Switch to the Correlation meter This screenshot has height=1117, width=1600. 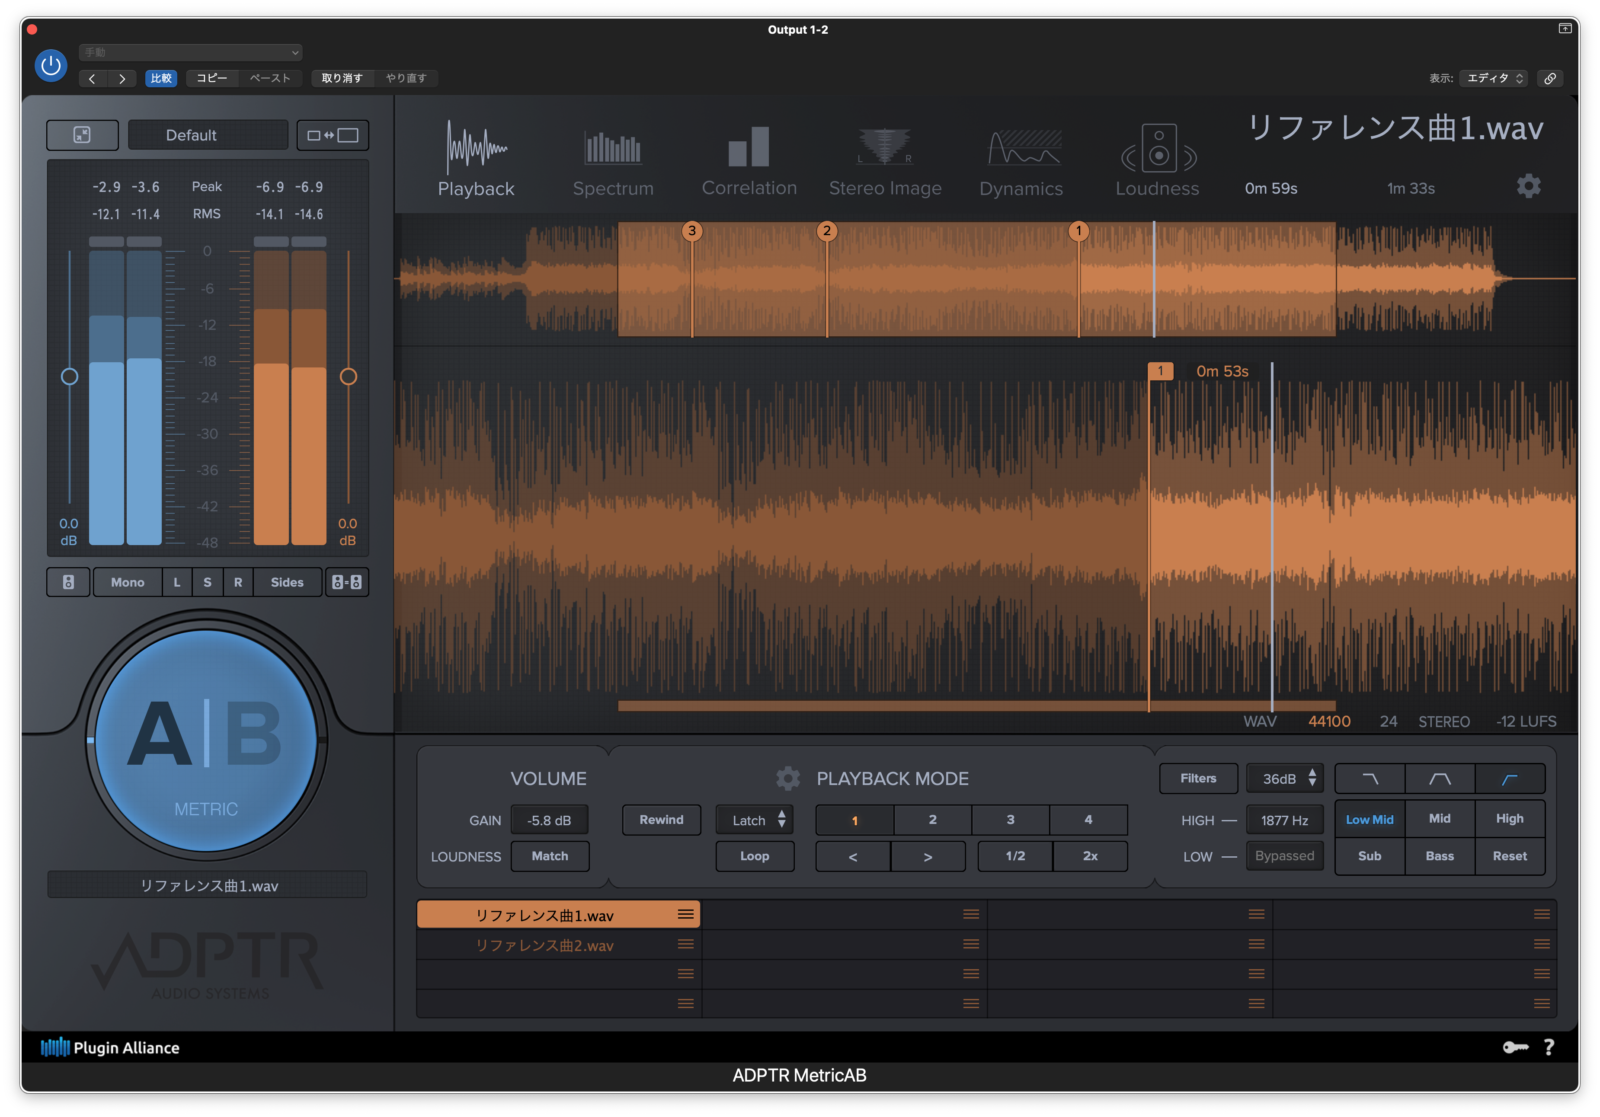tap(749, 160)
